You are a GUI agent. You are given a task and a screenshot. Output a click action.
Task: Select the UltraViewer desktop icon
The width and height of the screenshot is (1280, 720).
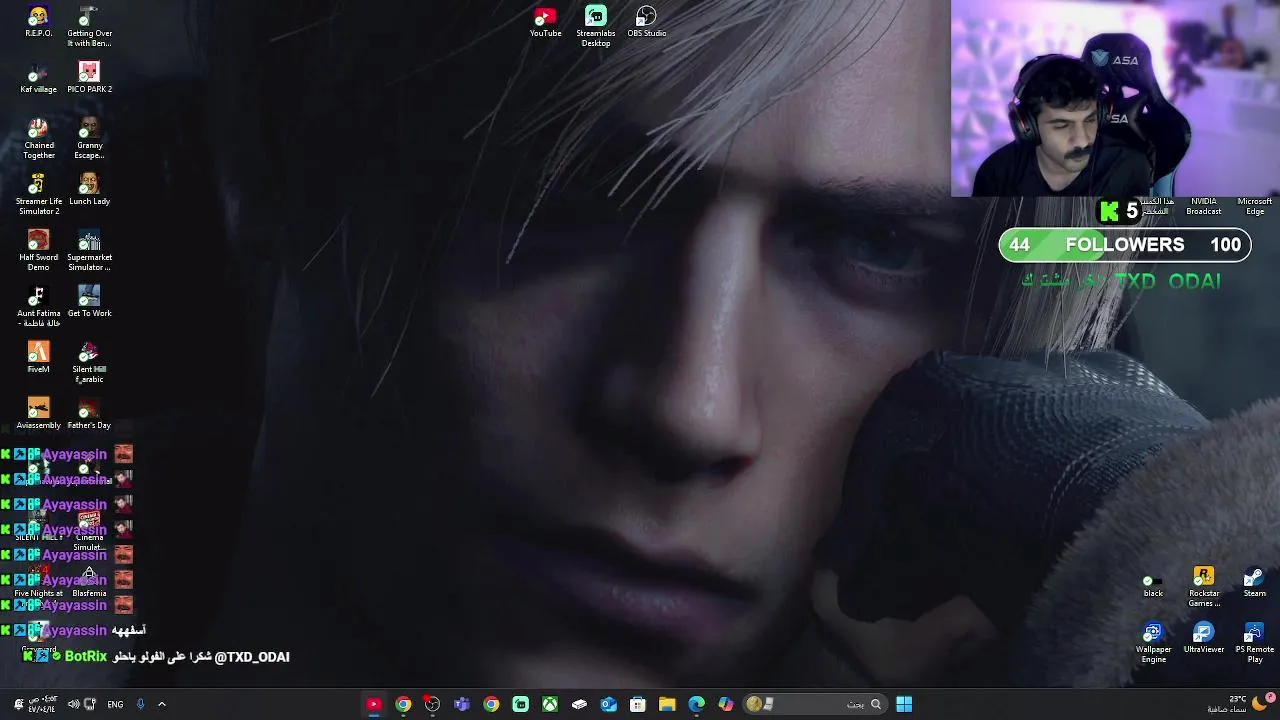pos(1204,638)
